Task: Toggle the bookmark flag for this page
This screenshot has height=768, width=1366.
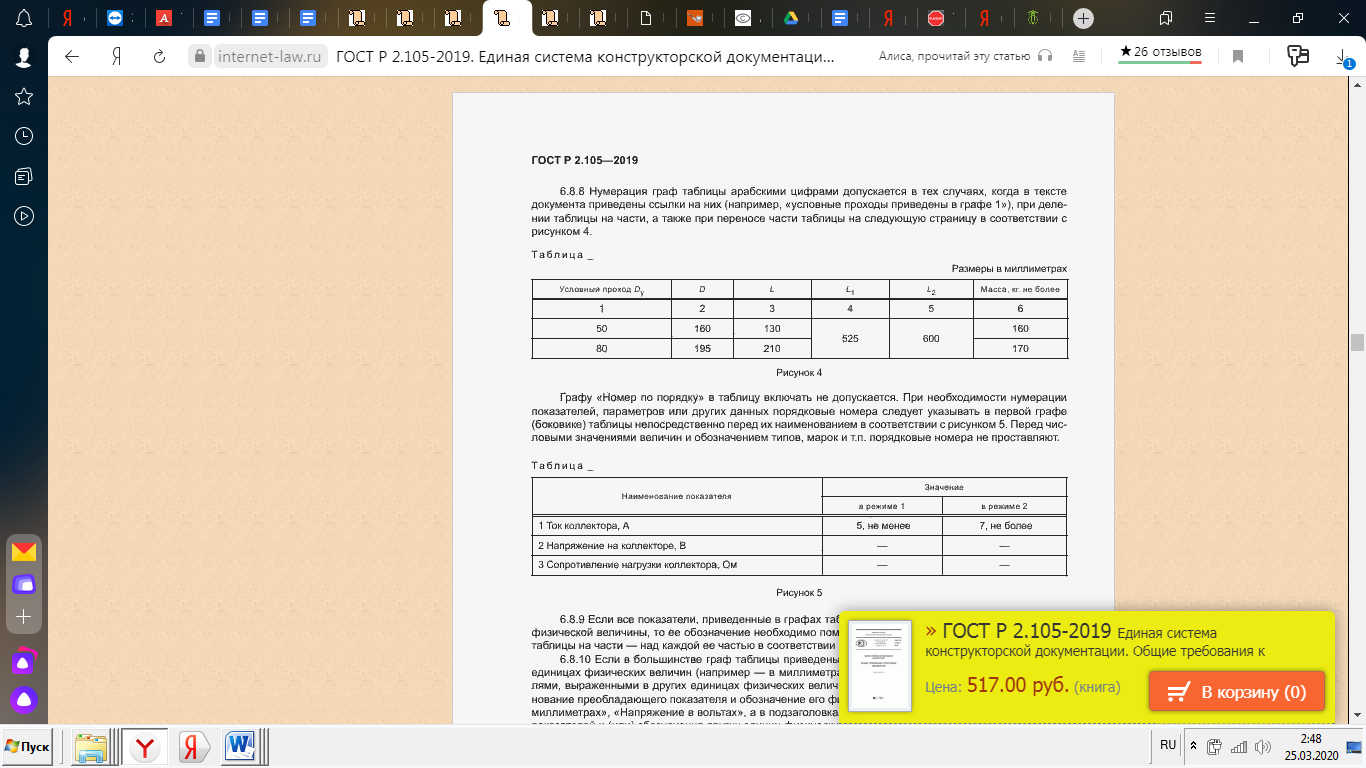Action: (1237, 56)
